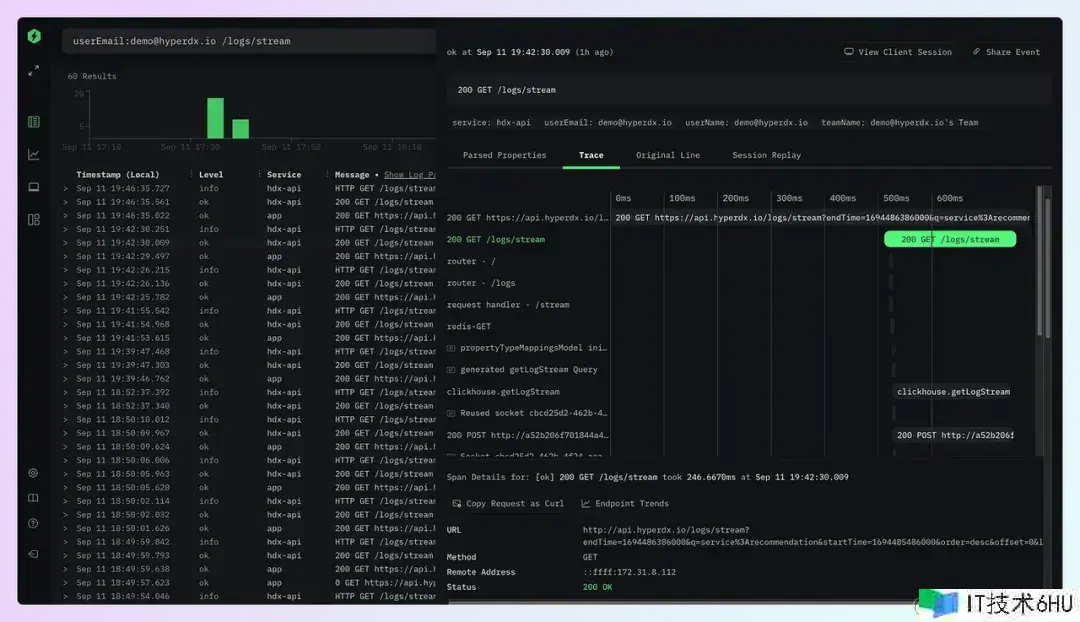Image resolution: width=1080 pixels, height=622 pixels.
Task: Open the Original Line tab
Action: coord(667,155)
